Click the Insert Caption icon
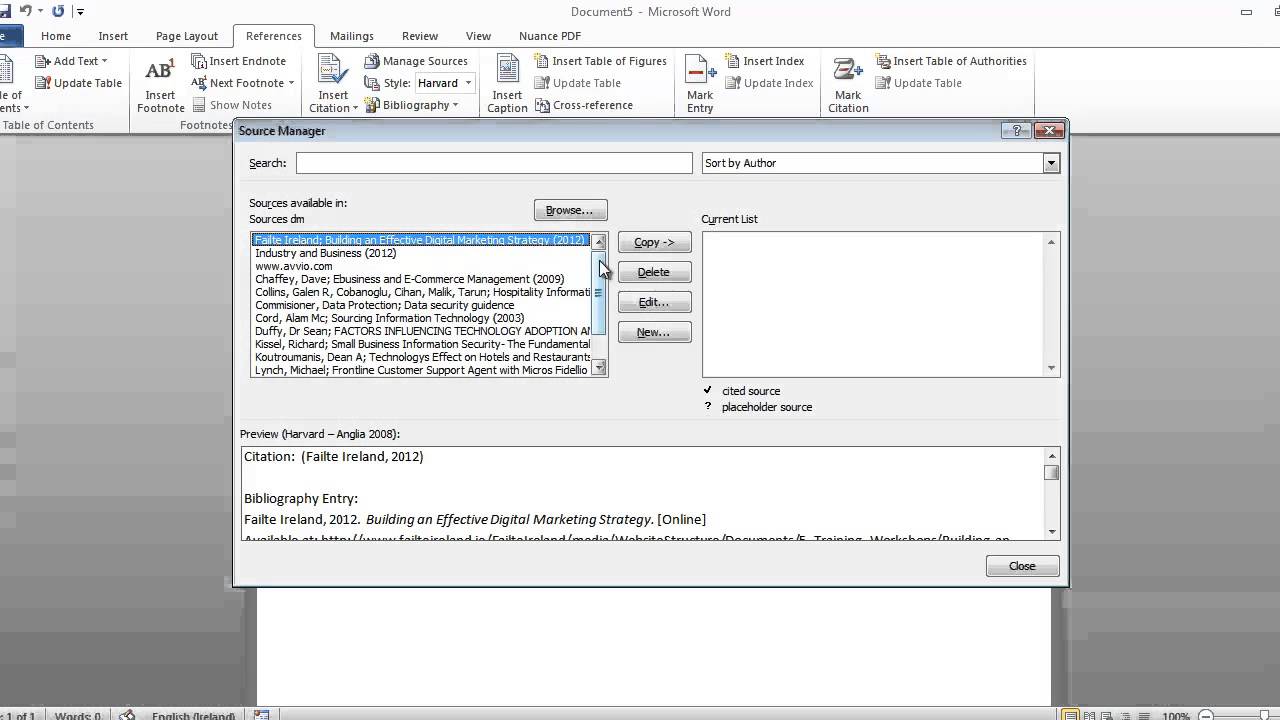Image resolution: width=1280 pixels, height=720 pixels. click(508, 70)
